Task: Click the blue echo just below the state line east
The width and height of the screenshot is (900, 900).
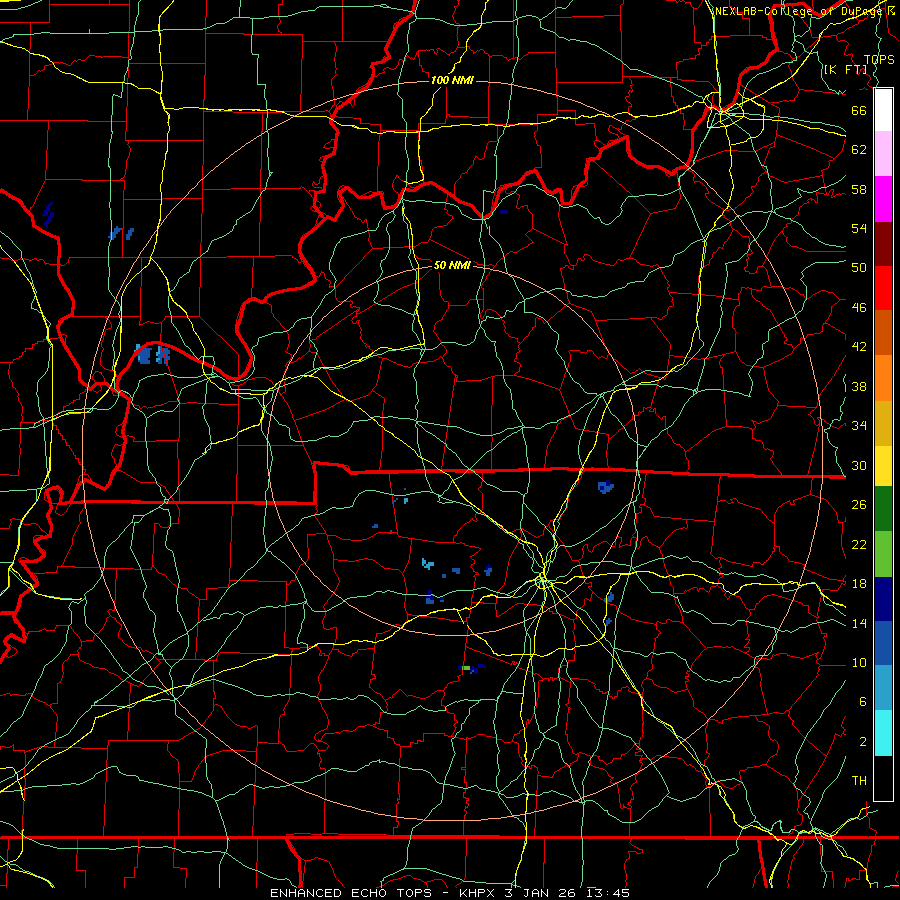Action: pos(606,487)
